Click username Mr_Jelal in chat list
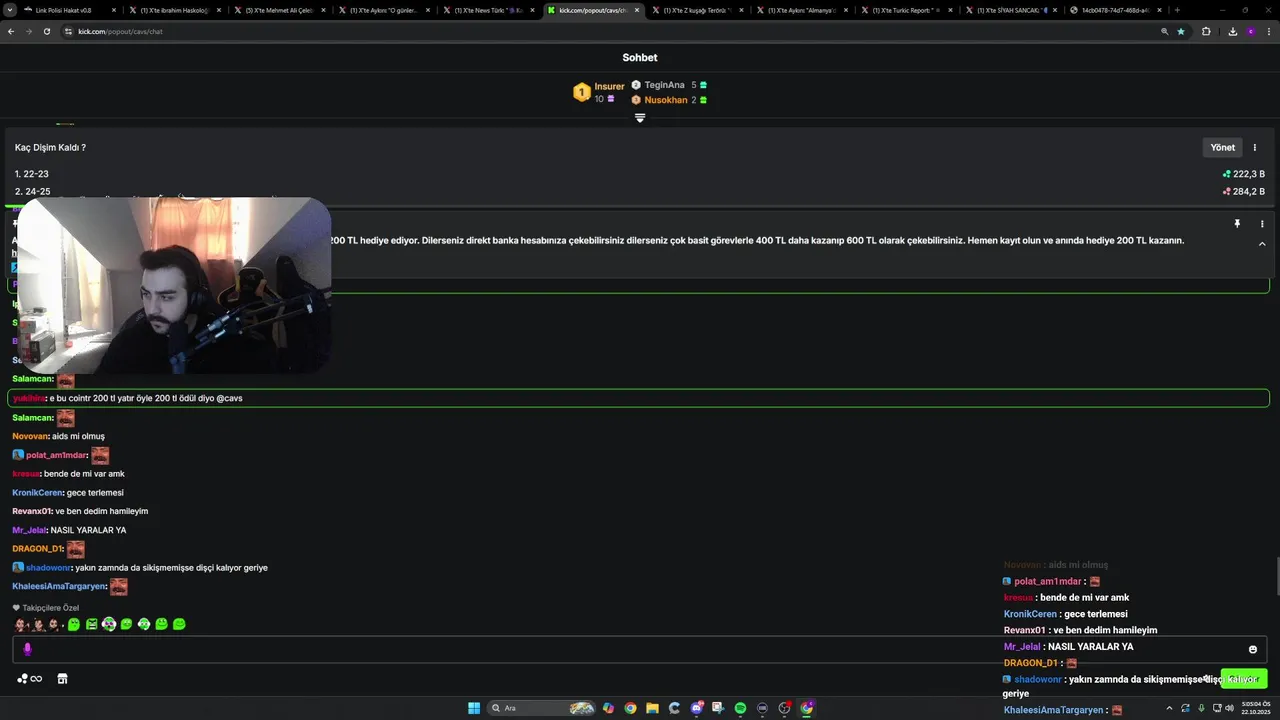This screenshot has width=1280, height=720. (x=29, y=530)
